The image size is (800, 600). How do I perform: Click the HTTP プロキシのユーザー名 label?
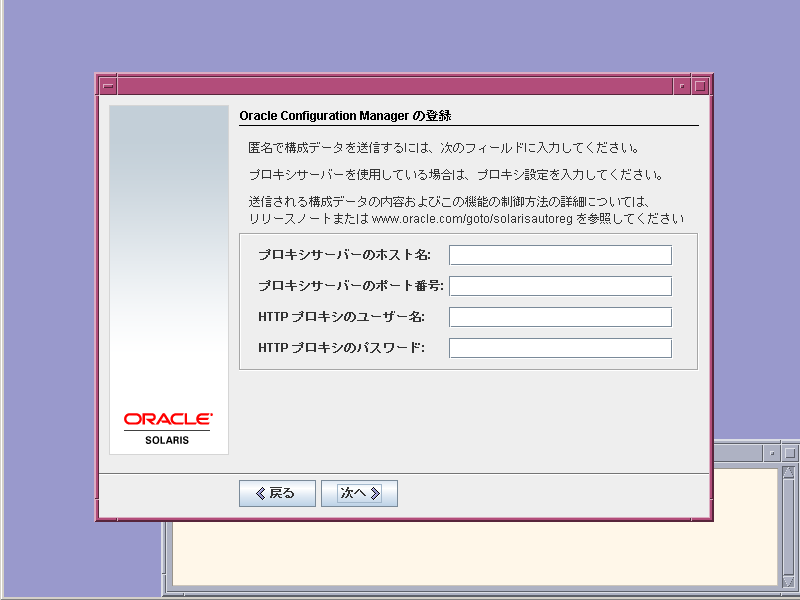(341, 317)
